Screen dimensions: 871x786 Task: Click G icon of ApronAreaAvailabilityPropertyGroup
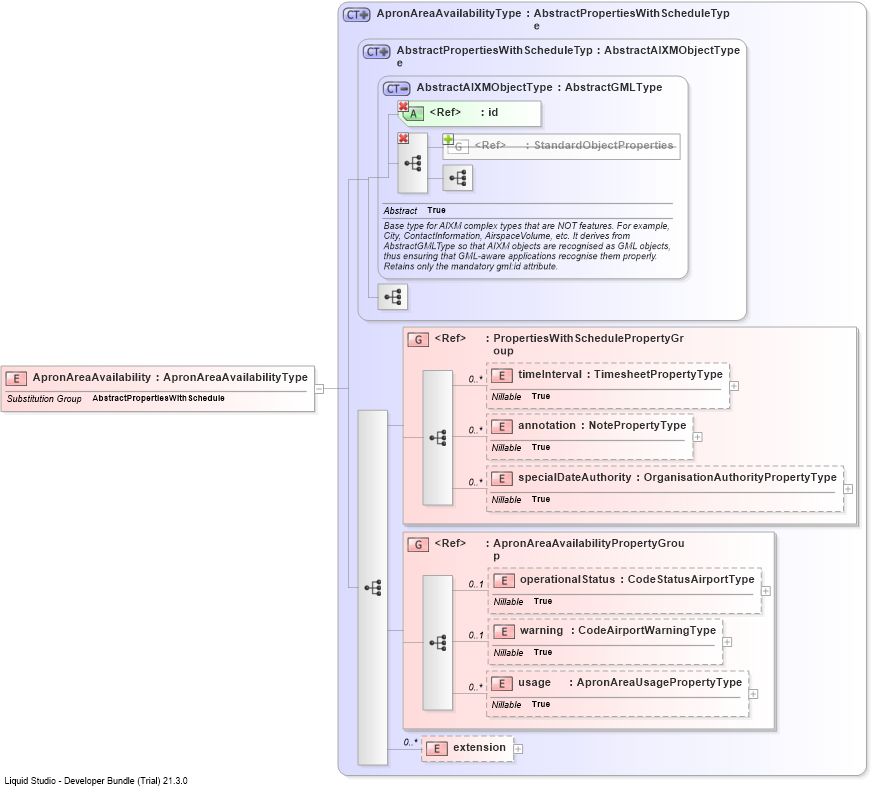[x=418, y=545]
